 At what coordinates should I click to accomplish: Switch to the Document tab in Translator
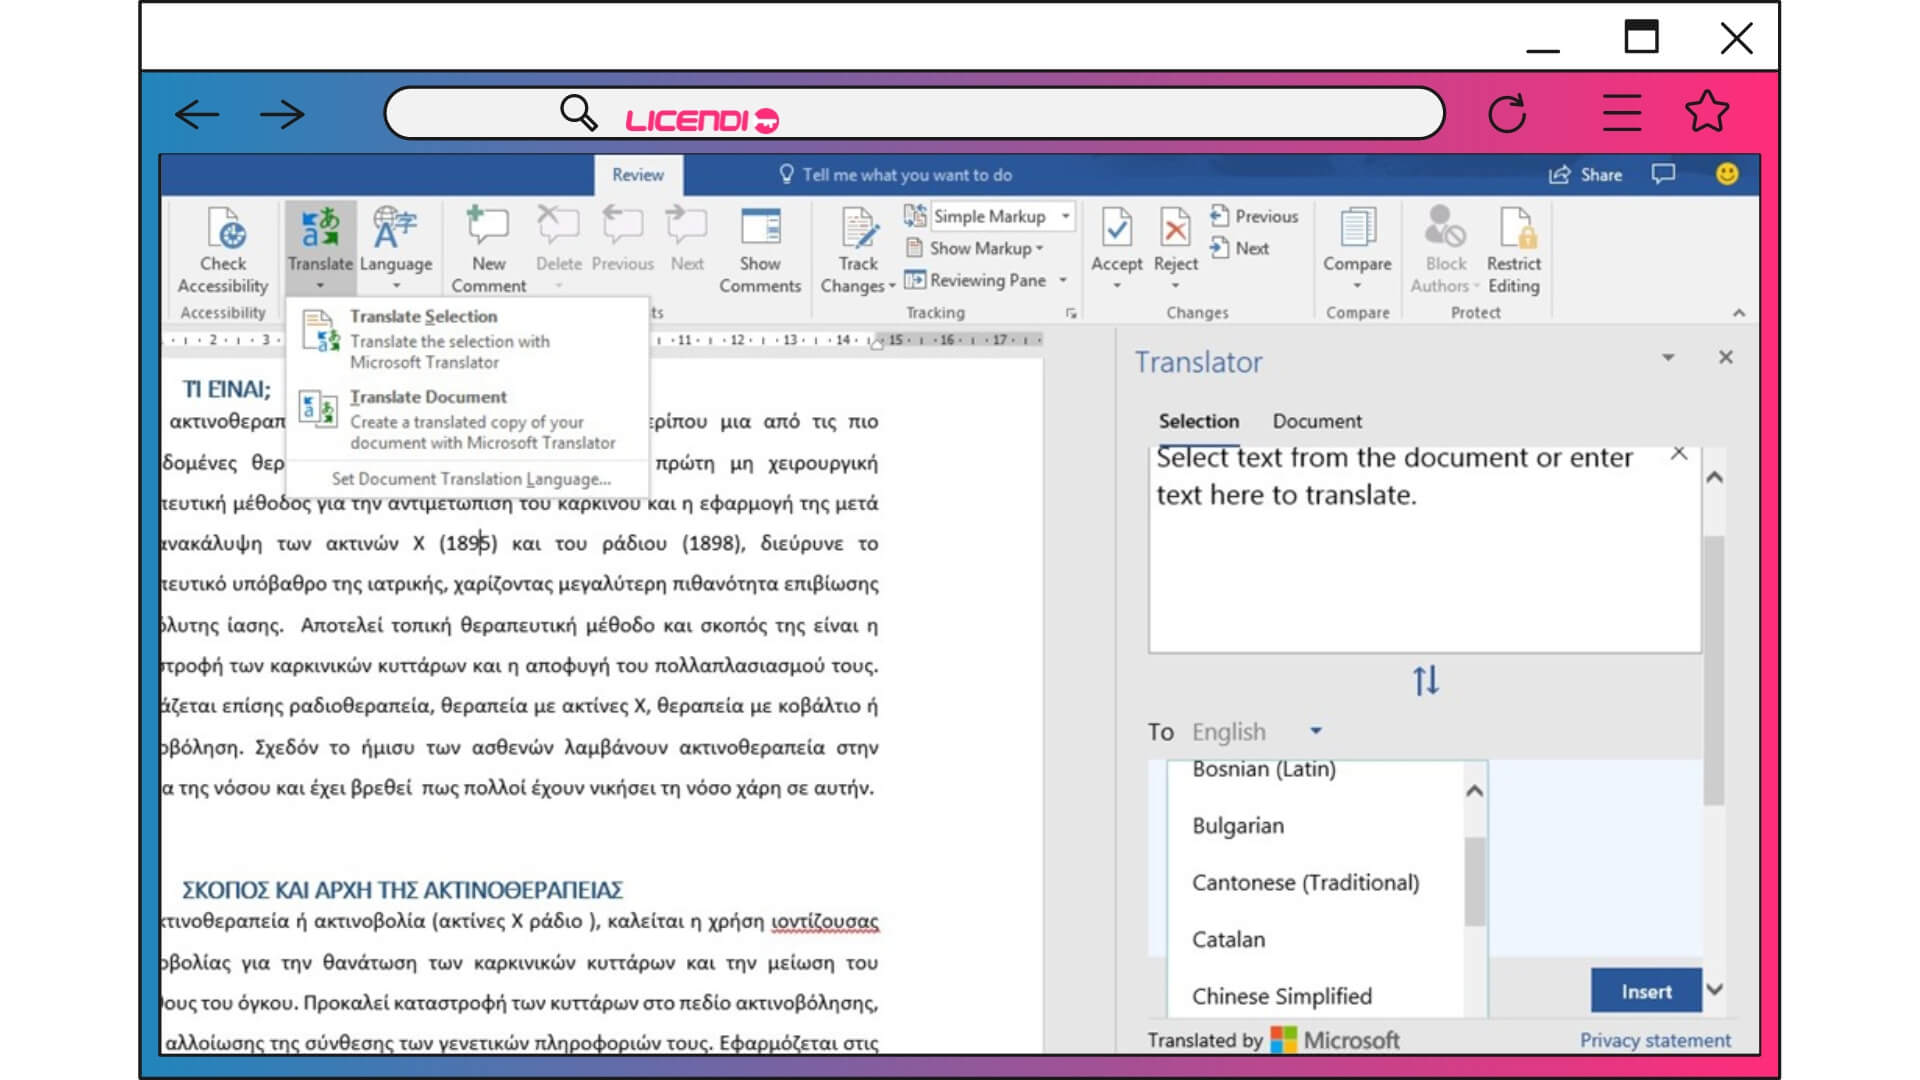[1316, 421]
